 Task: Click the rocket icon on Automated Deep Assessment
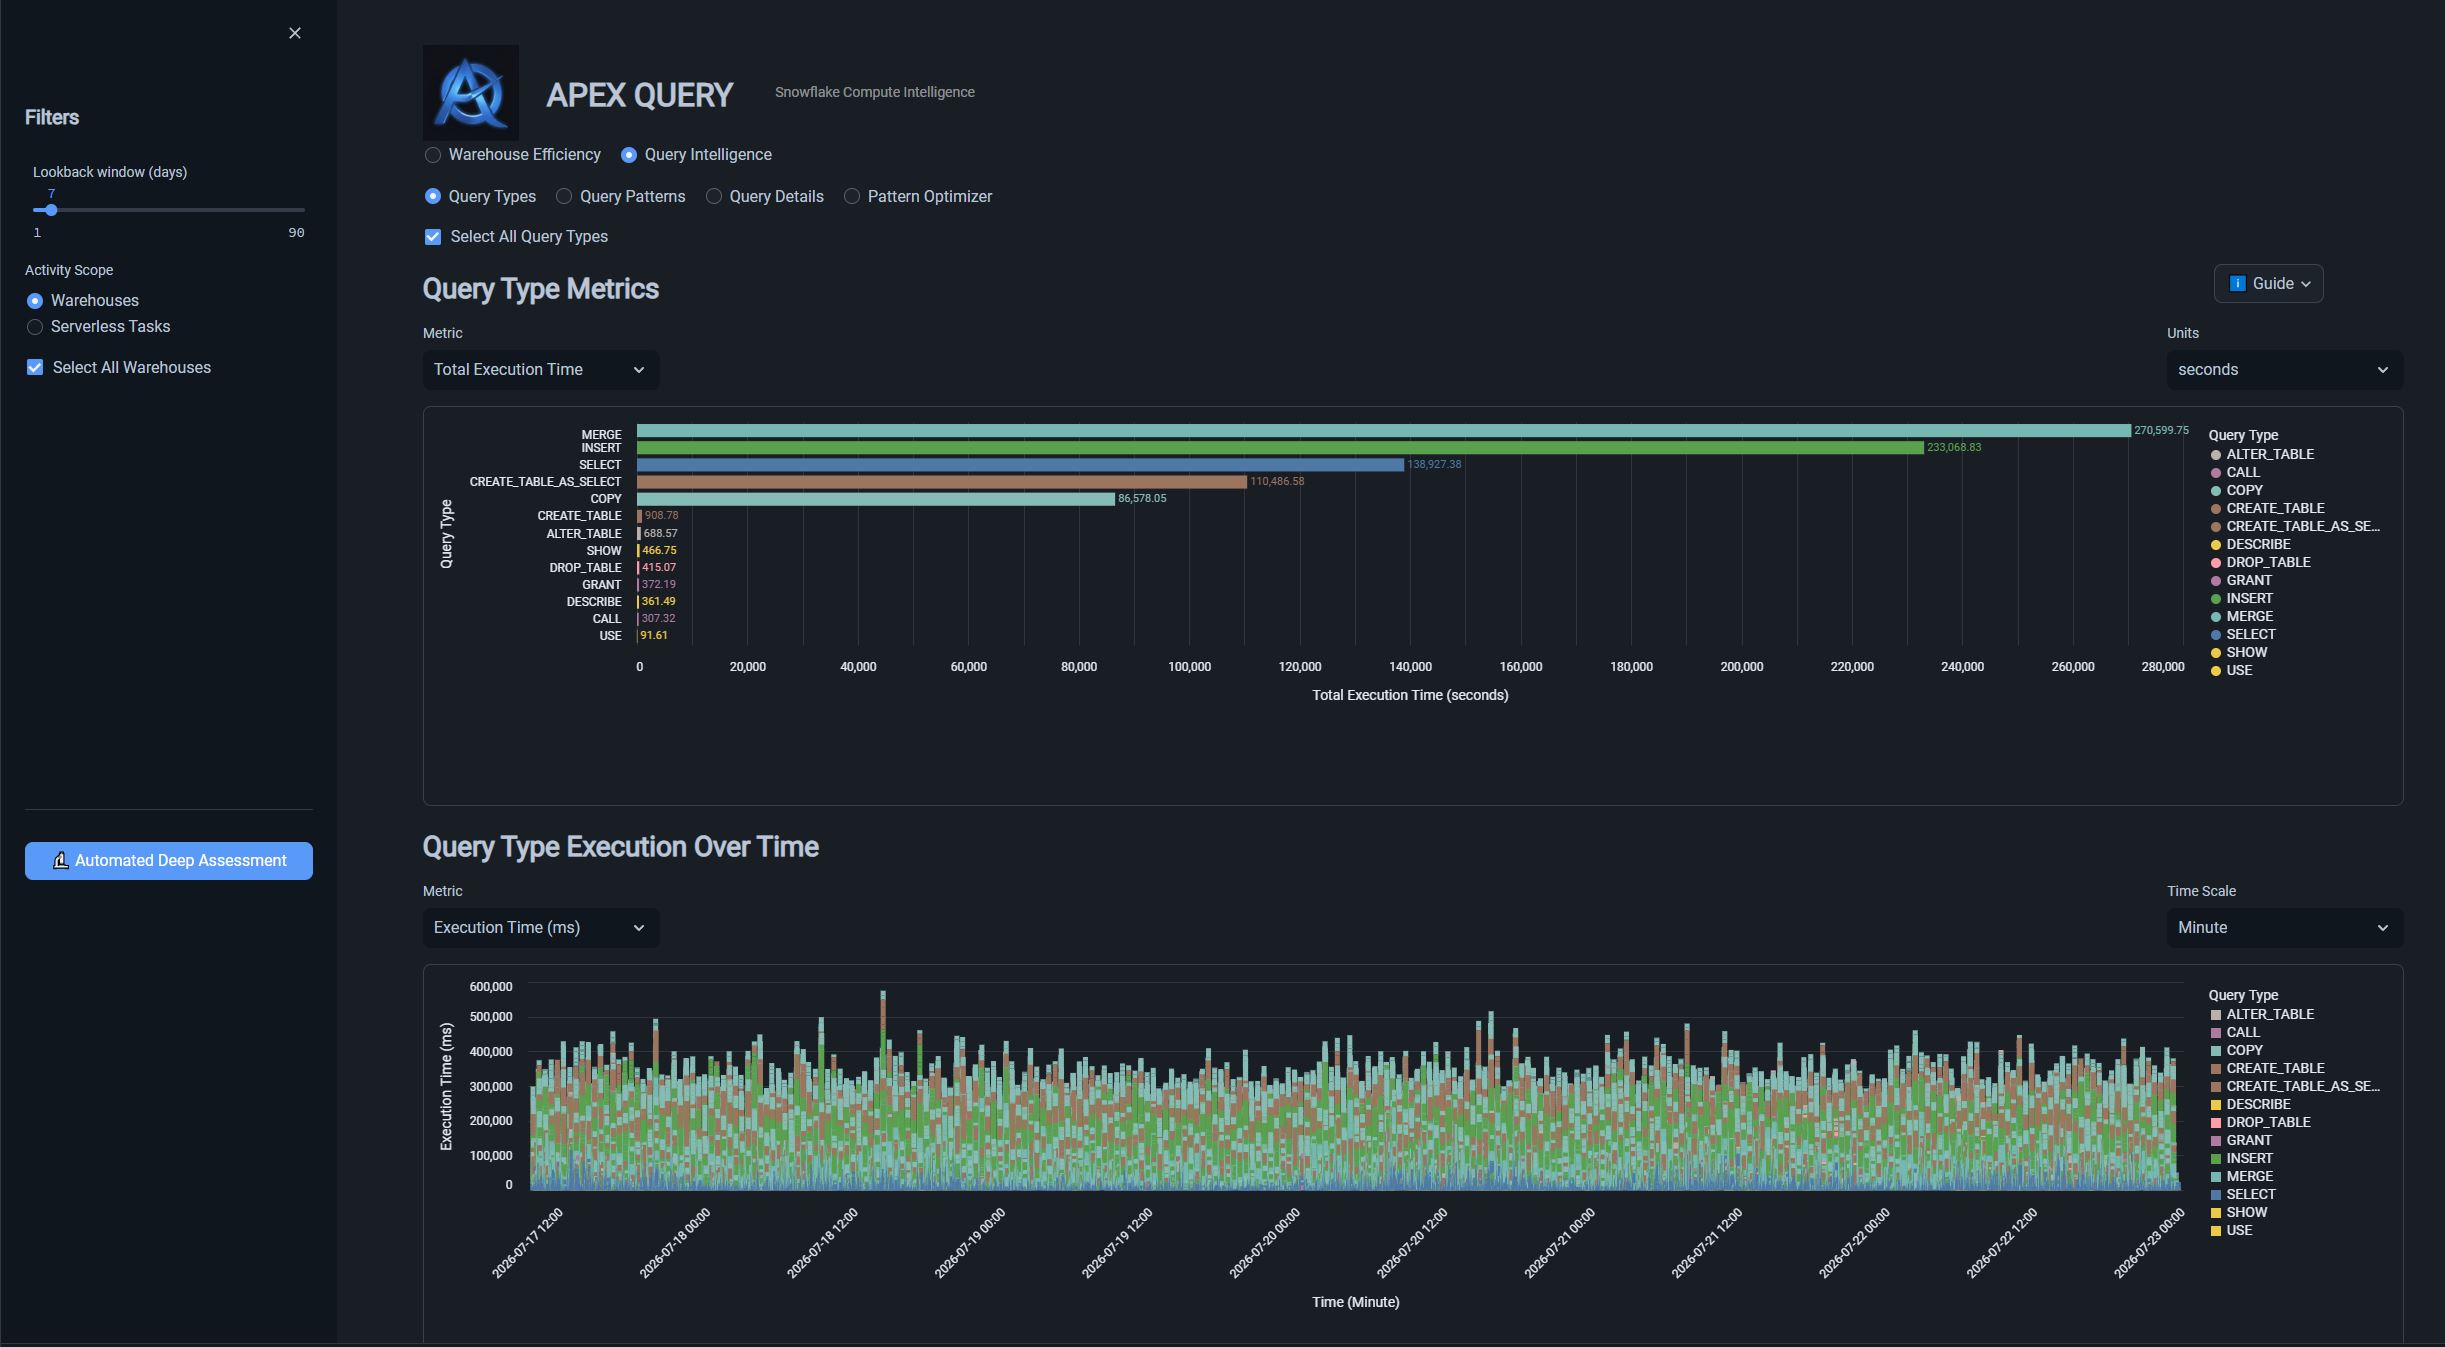point(61,861)
